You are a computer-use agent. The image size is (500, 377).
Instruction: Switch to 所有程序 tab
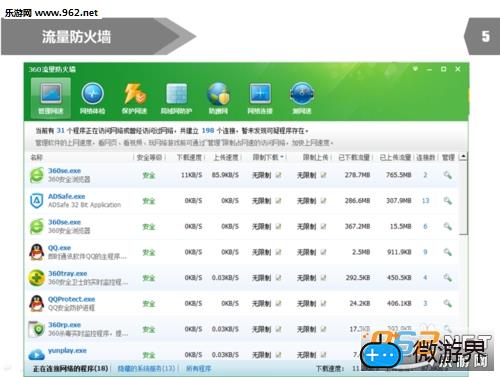[x=198, y=369]
